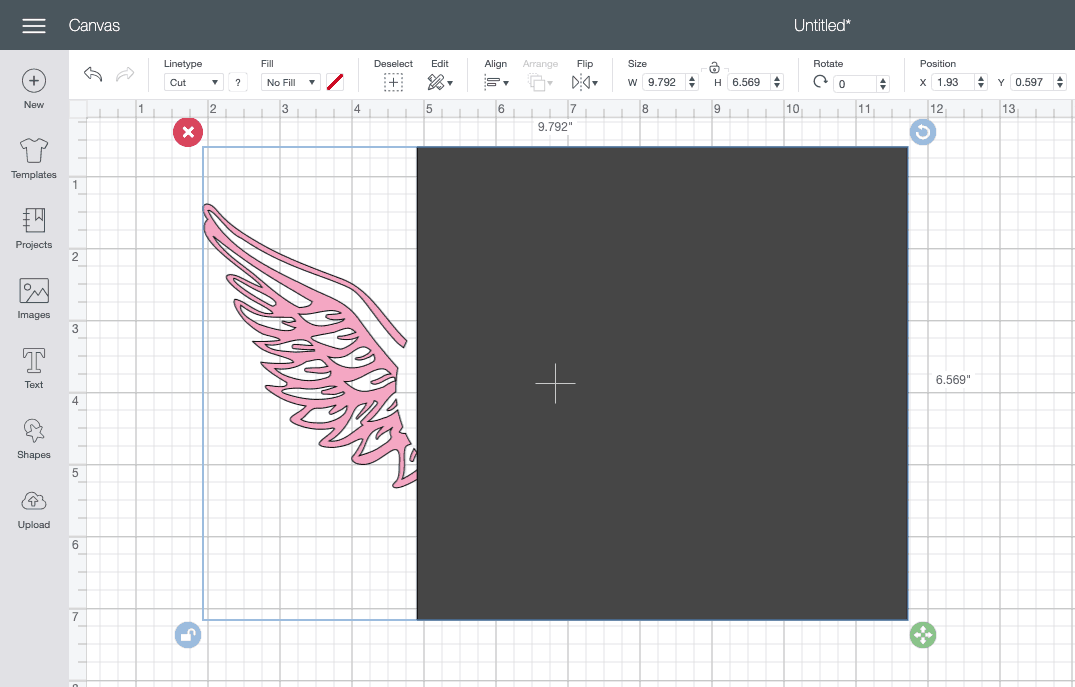Redo the last action
Image resolution: width=1075 pixels, height=687 pixels.
point(125,74)
